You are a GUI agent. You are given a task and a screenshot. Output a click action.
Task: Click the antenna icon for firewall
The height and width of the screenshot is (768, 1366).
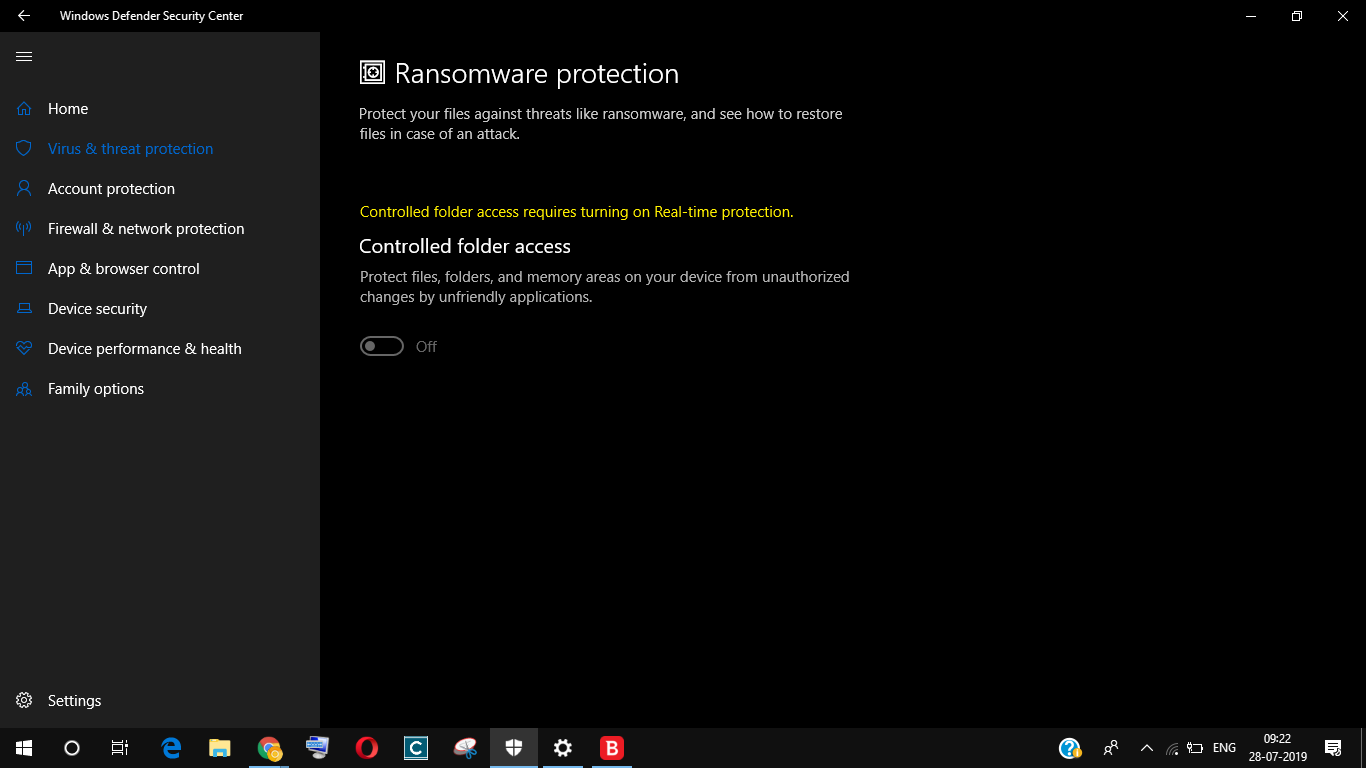pos(24,228)
